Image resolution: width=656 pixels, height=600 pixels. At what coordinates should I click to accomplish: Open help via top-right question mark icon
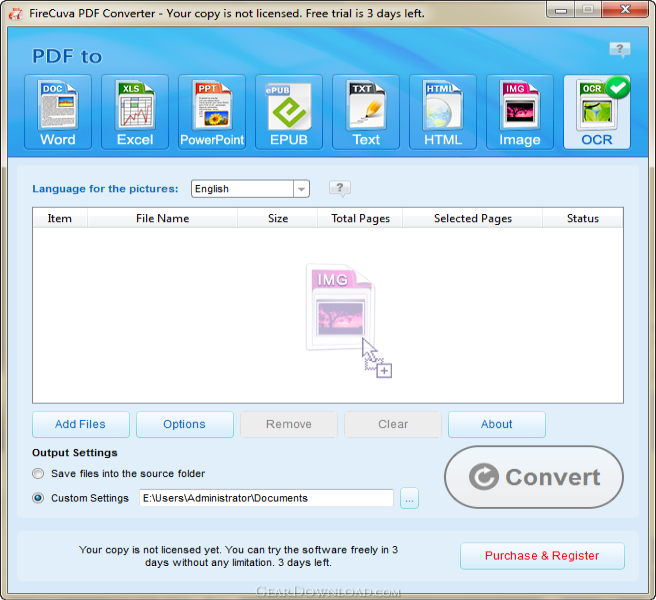[620, 49]
